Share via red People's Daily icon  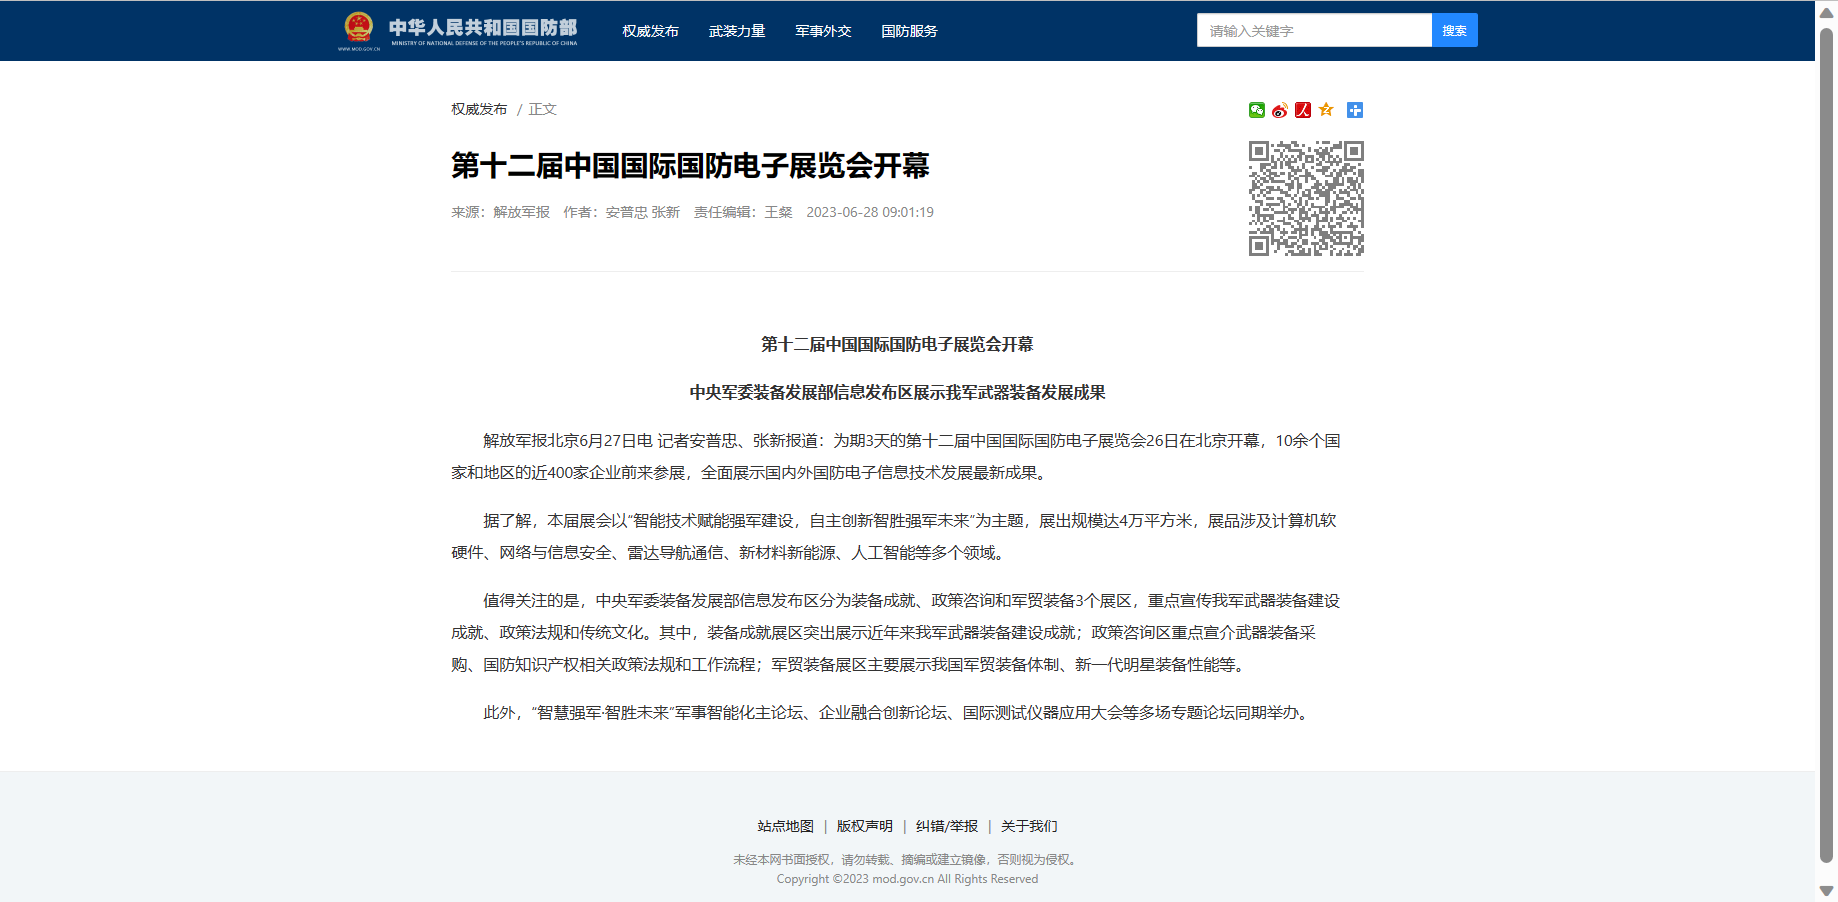1302,110
